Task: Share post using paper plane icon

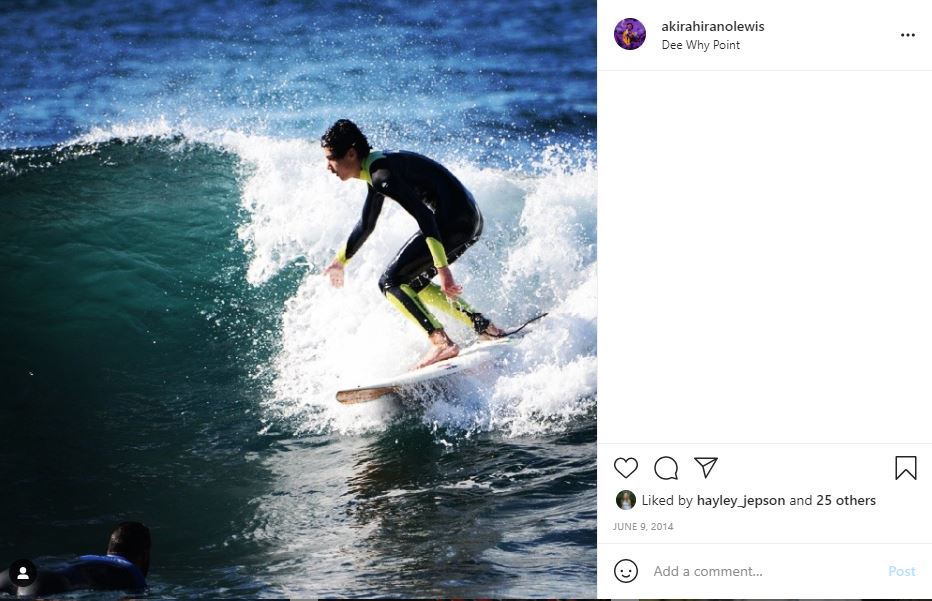Action: 706,467
